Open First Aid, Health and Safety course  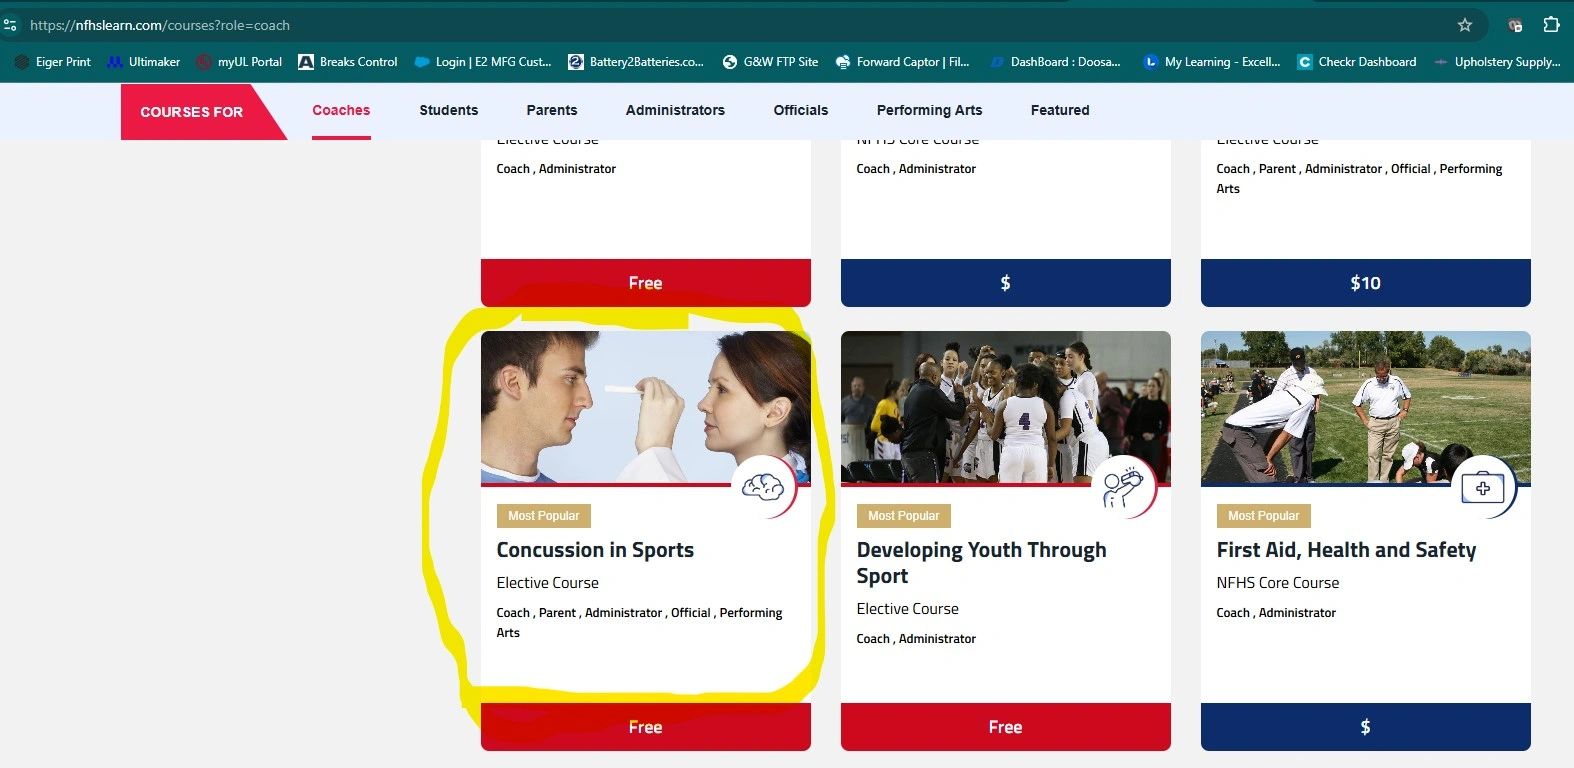(1346, 550)
